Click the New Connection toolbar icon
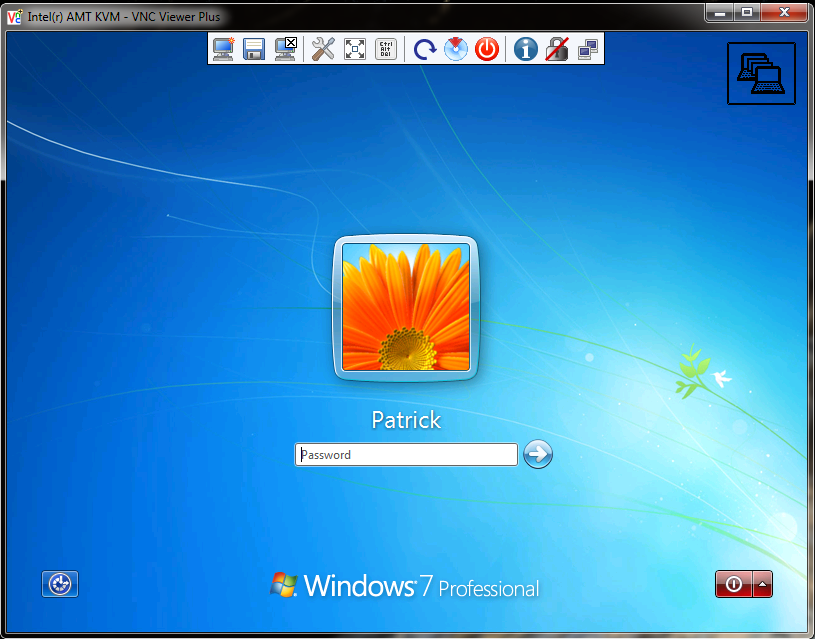815x639 pixels. [223, 49]
